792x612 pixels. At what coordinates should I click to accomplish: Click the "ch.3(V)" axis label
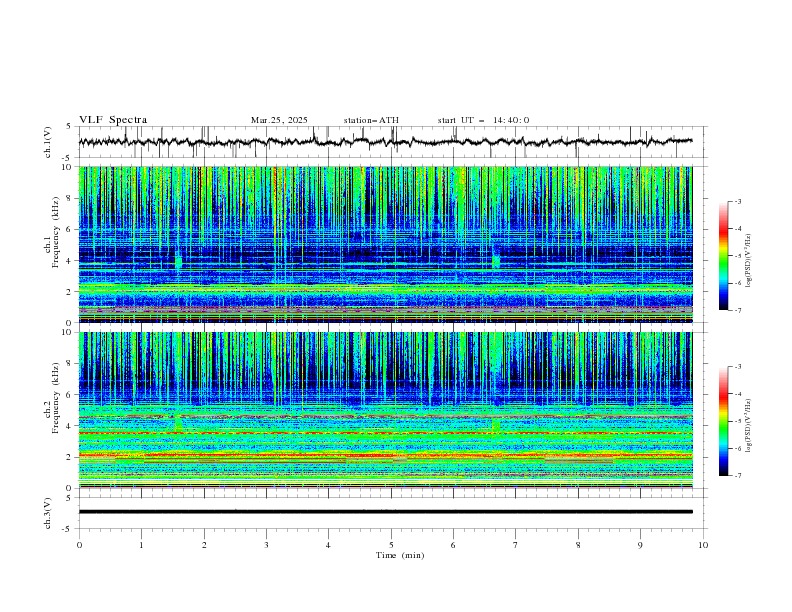click(48, 513)
